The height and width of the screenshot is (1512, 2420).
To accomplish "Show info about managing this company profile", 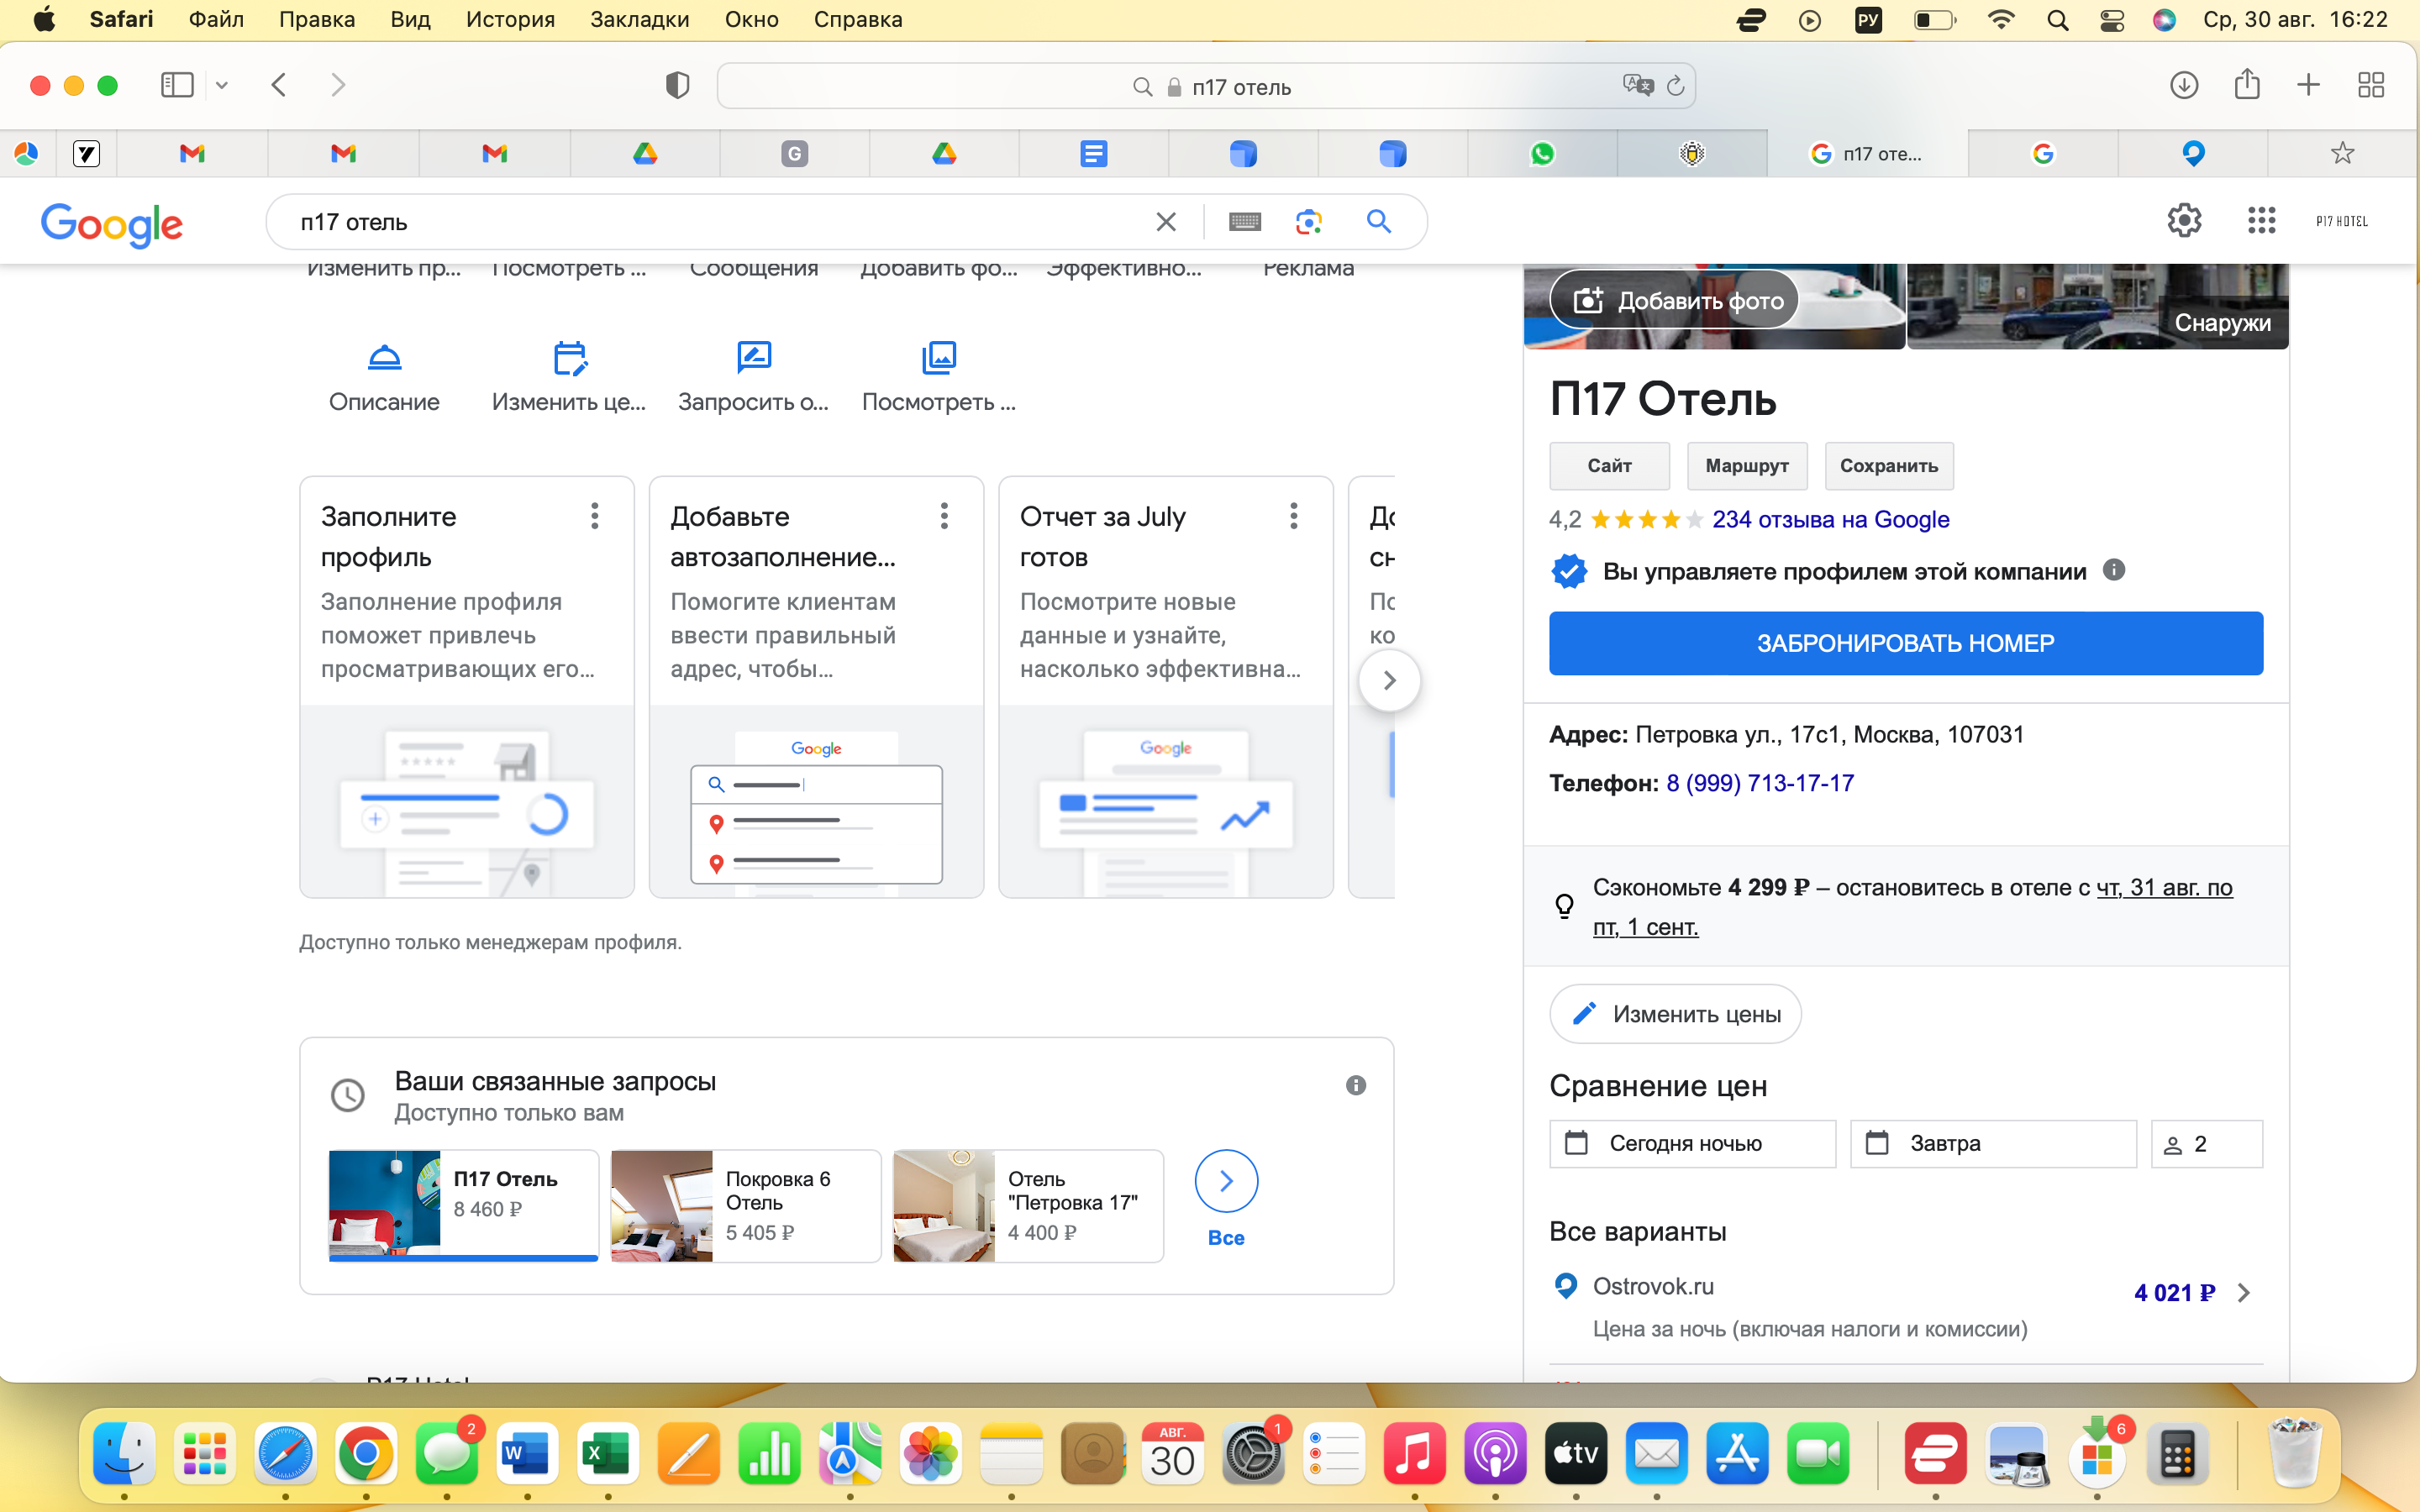I will 2113,570.
